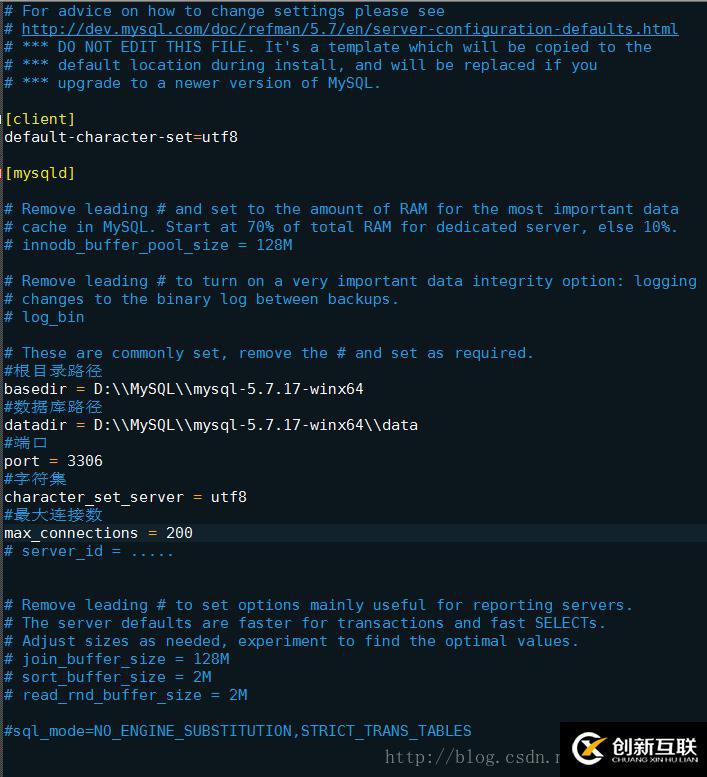Image resolution: width=707 pixels, height=777 pixels.
Task: Click the # log_bin comment line
Action: (x=44, y=317)
